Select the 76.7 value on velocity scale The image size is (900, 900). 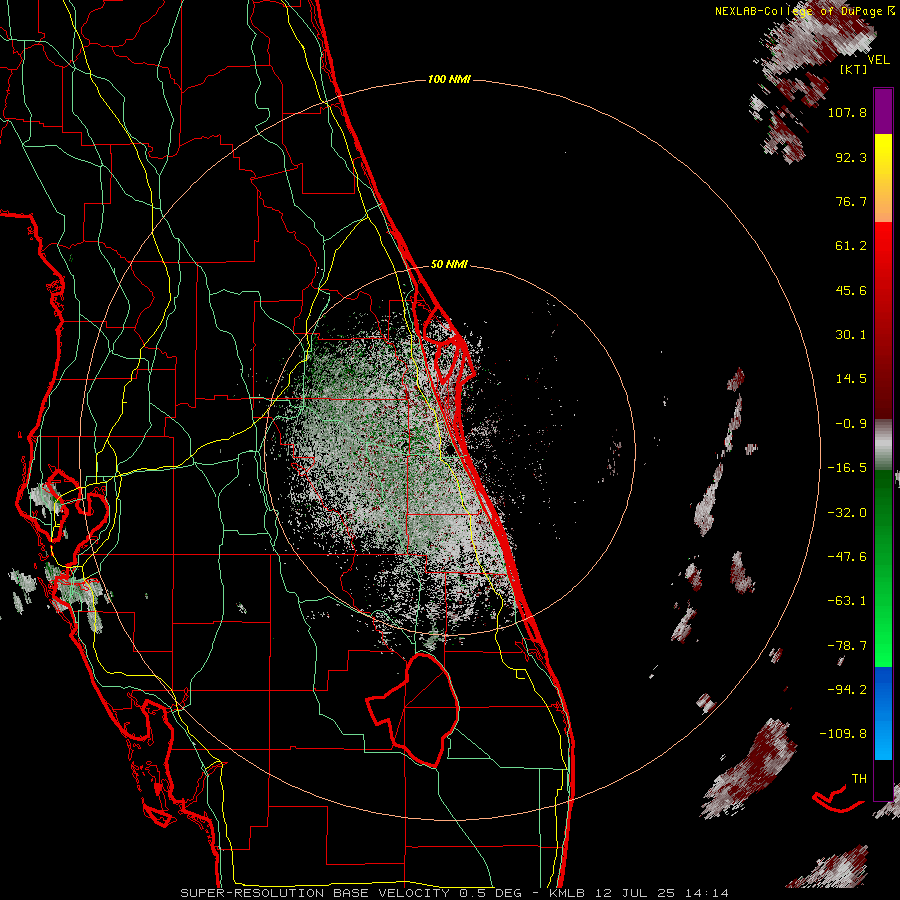851,201
